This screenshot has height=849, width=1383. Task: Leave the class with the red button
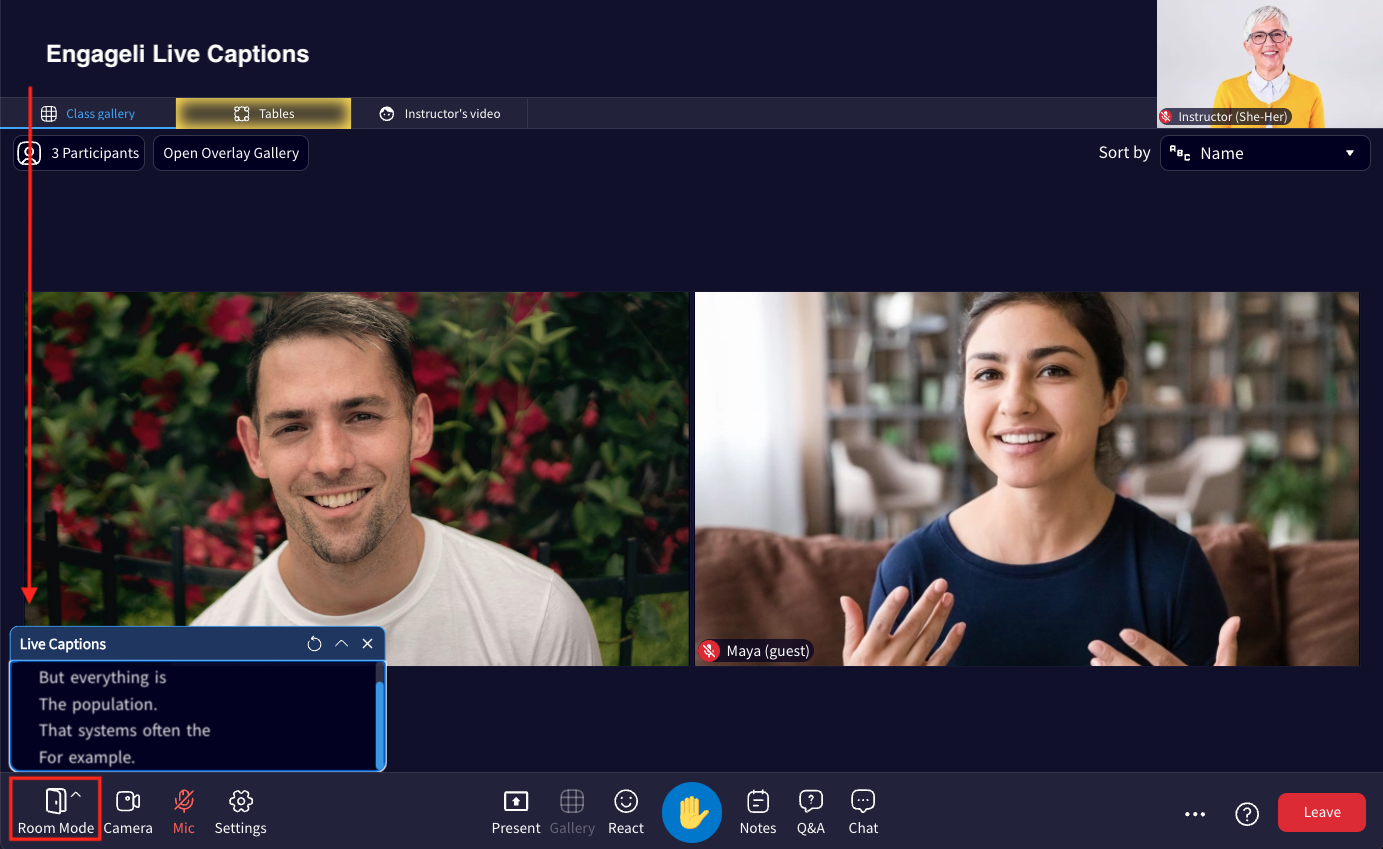click(1322, 812)
